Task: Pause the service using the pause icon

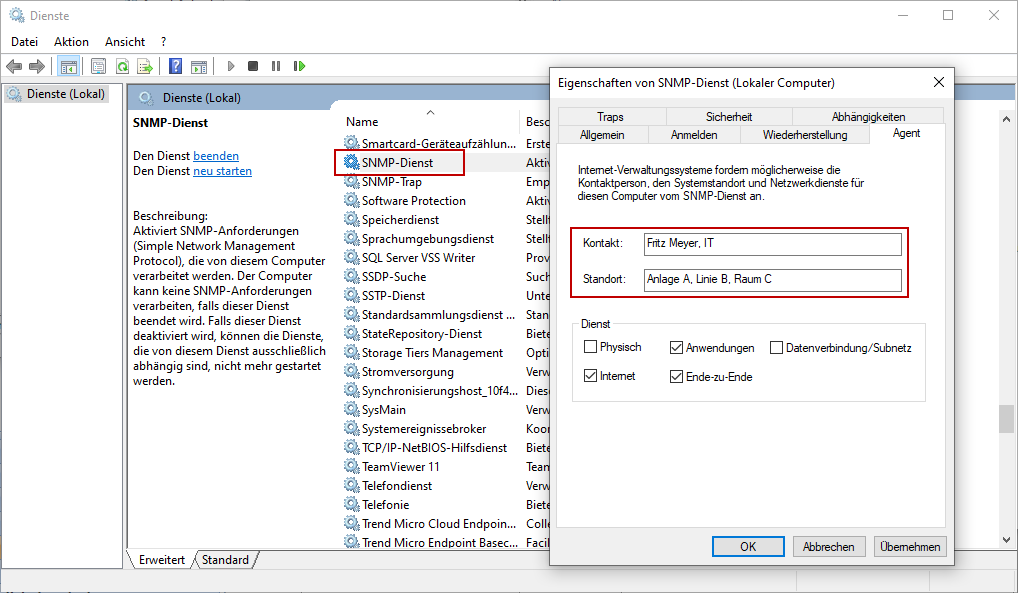Action: coord(276,66)
